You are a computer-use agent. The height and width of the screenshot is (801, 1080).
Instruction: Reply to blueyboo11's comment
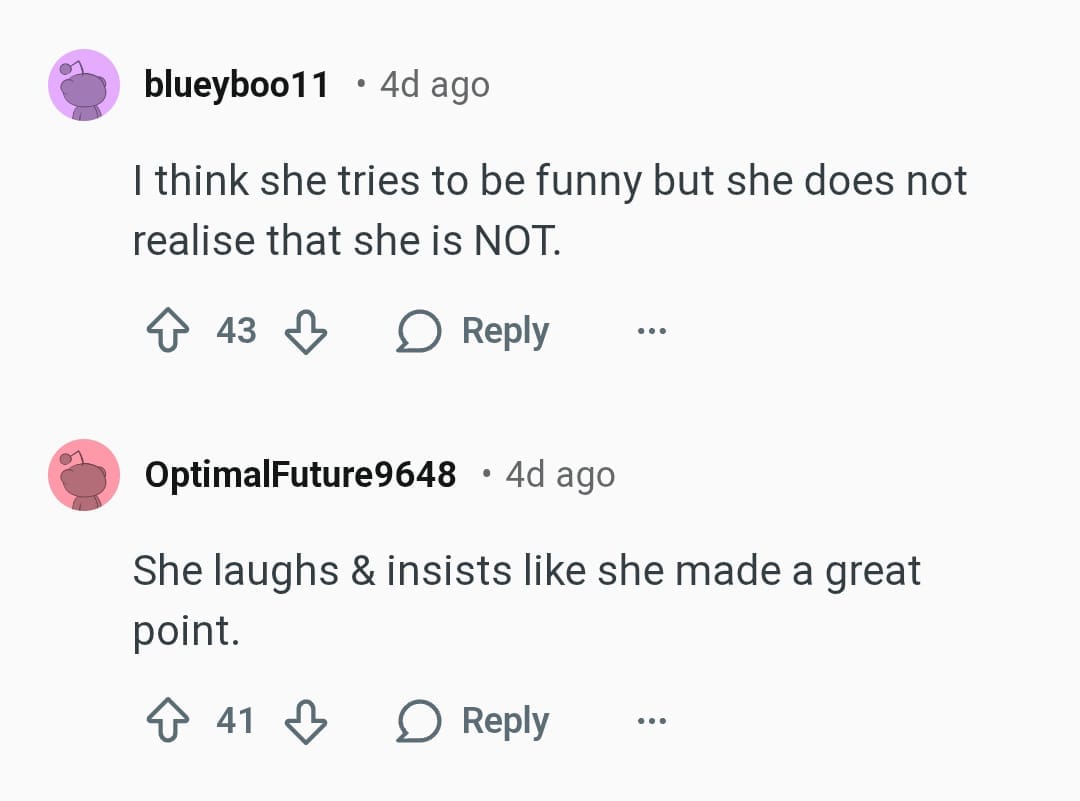[505, 331]
